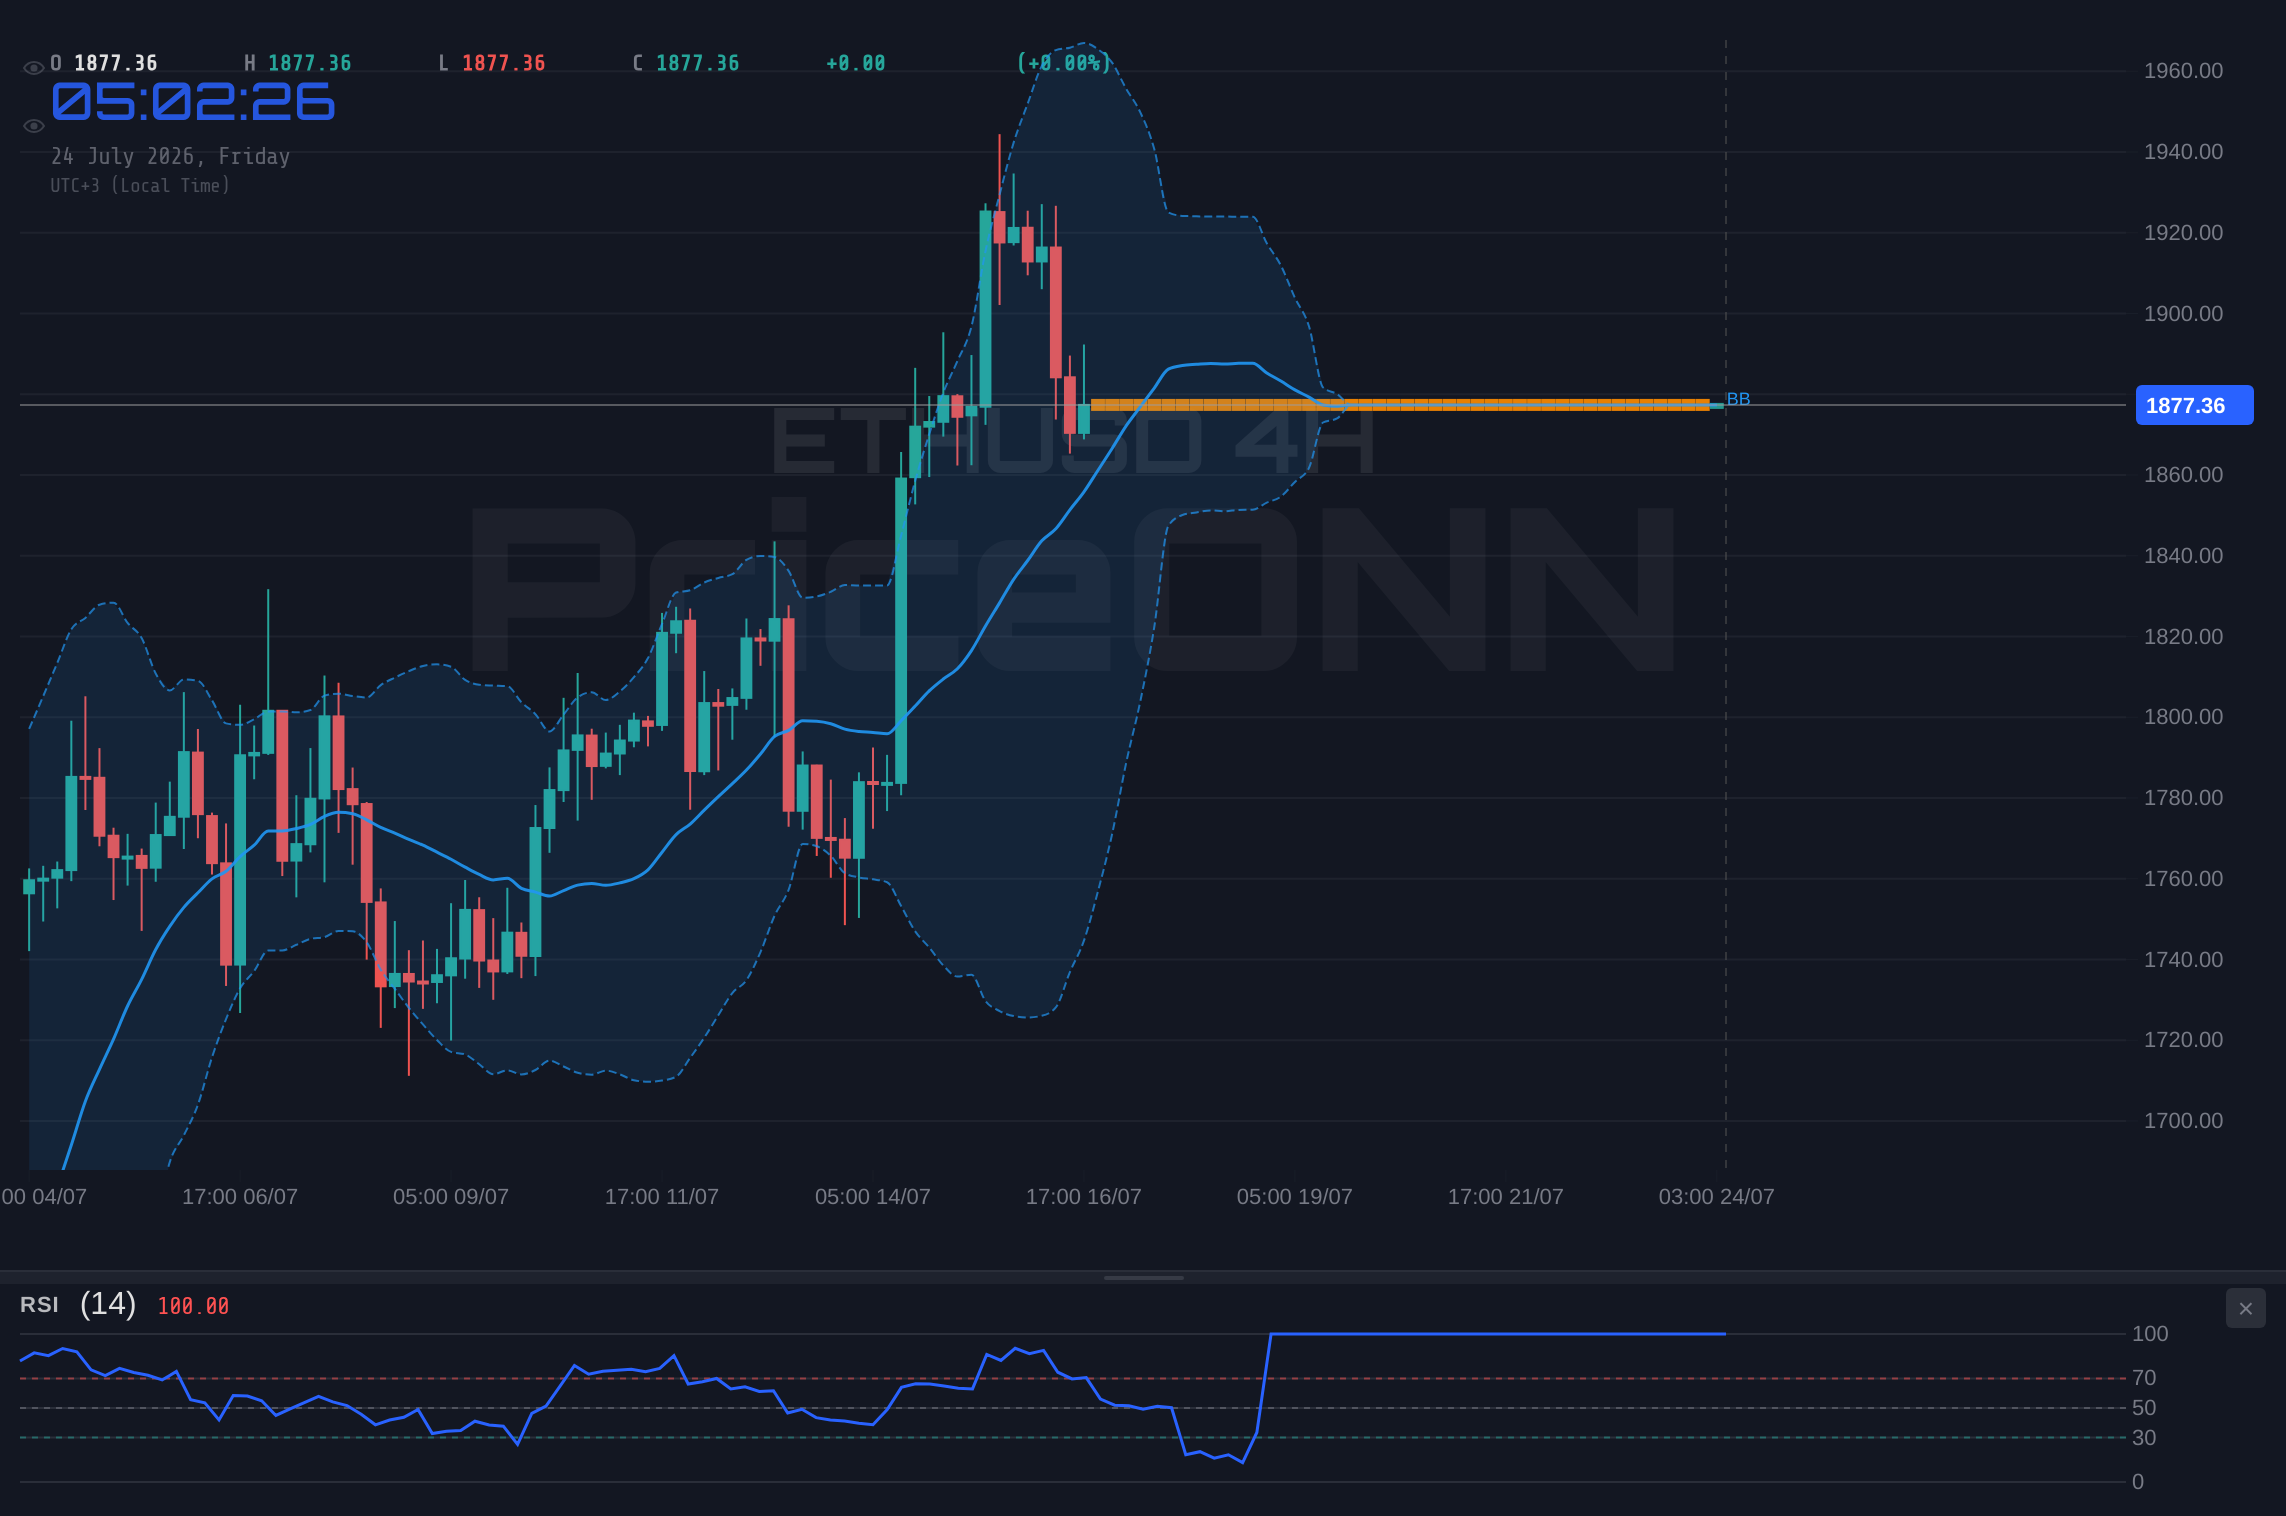Click the orange price level line
The image size is (2286, 1516).
click(x=1399, y=405)
